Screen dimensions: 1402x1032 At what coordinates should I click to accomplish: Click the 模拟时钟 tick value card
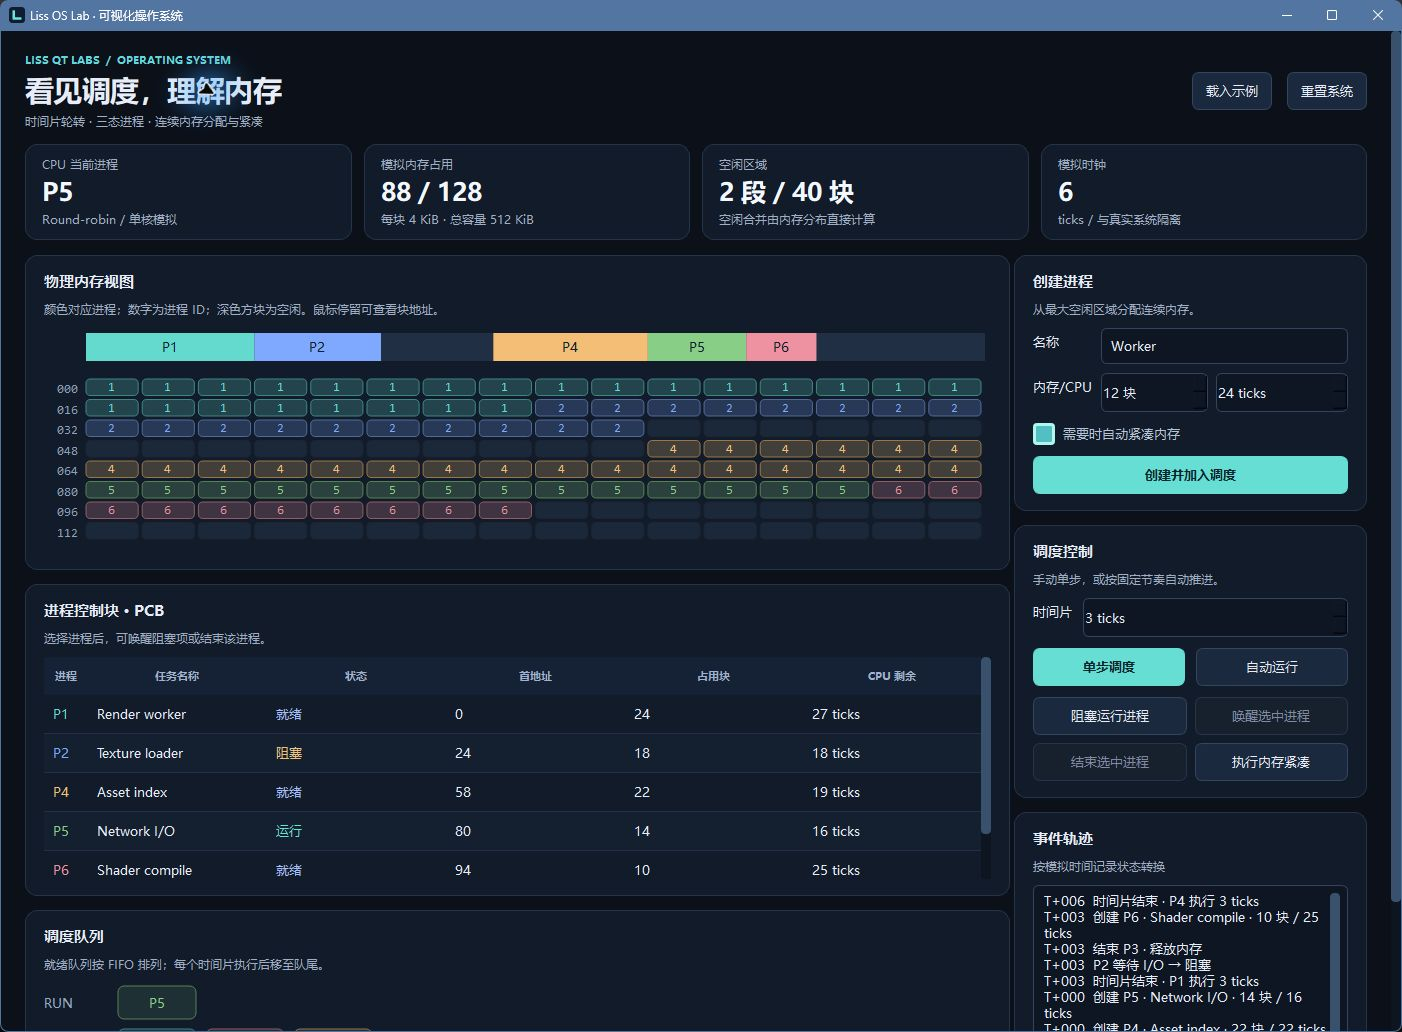pyautogui.click(x=1204, y=192)
